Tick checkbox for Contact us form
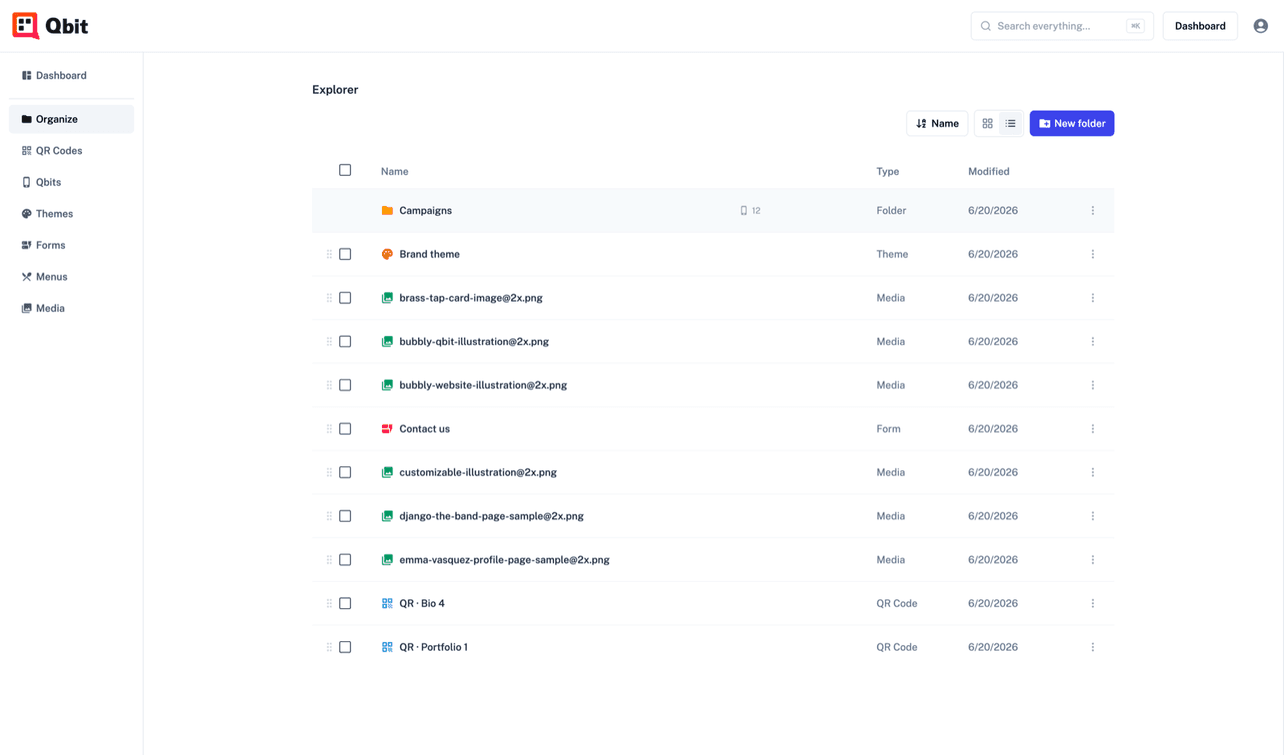1284x755 pixels. coord(345,429)
